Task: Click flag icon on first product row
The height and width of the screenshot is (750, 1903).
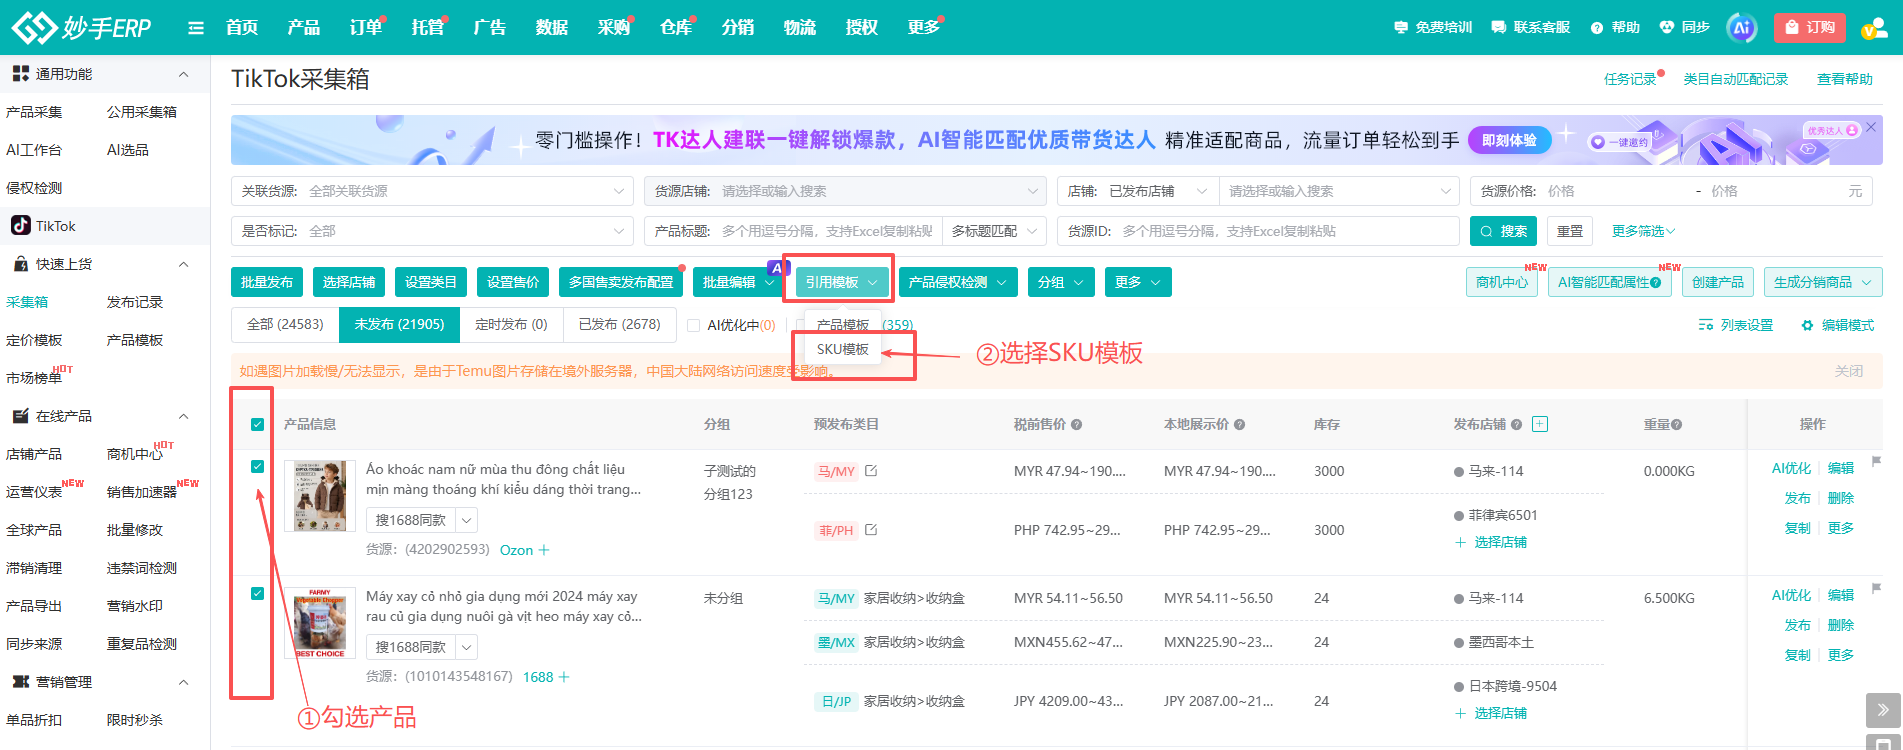Action: [1877, 461]
